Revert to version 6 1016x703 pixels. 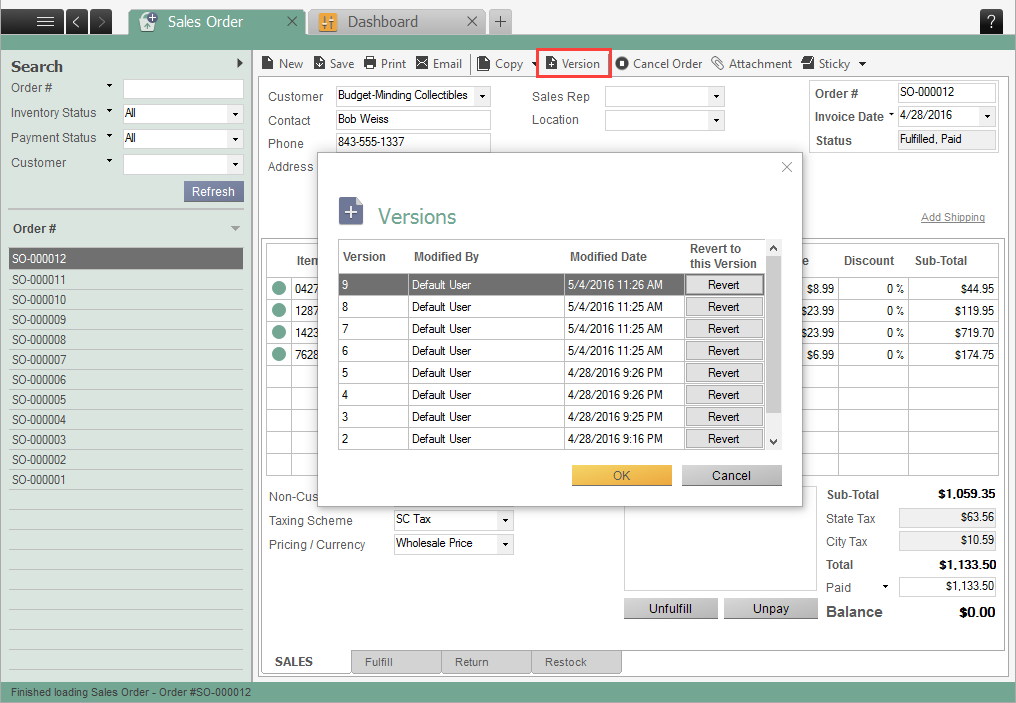[724, 351]
